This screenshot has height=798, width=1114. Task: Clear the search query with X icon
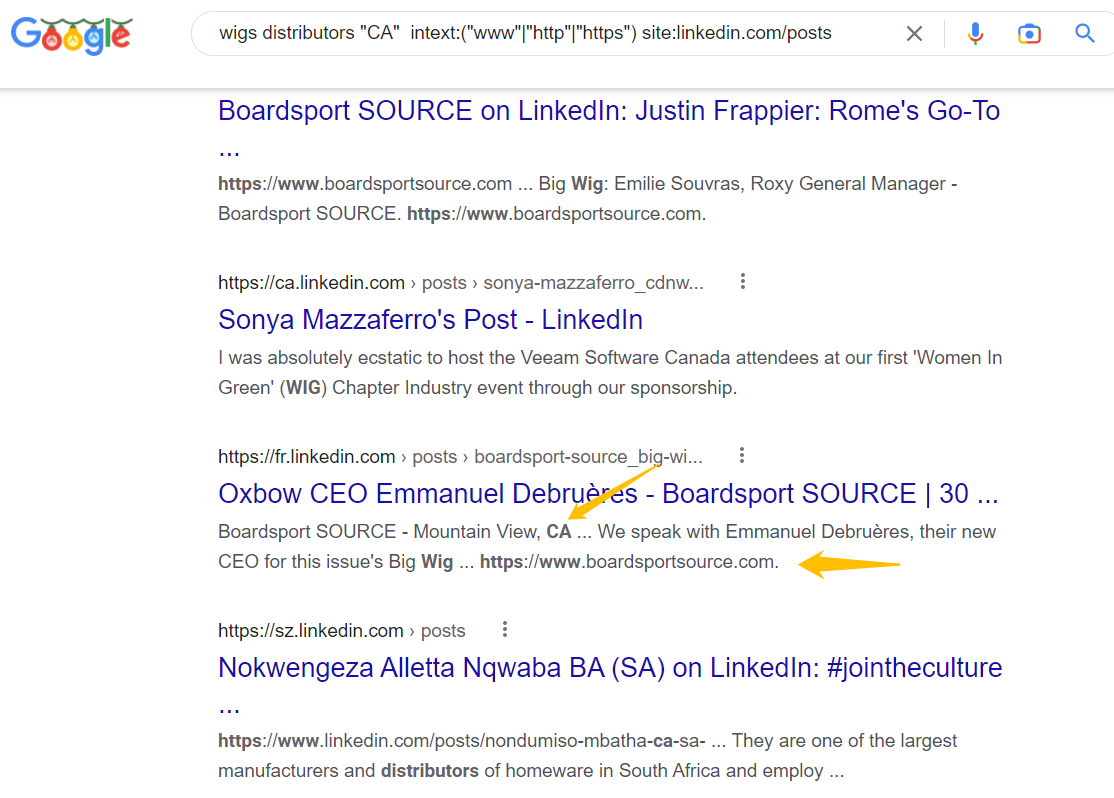tap(914, 34)
